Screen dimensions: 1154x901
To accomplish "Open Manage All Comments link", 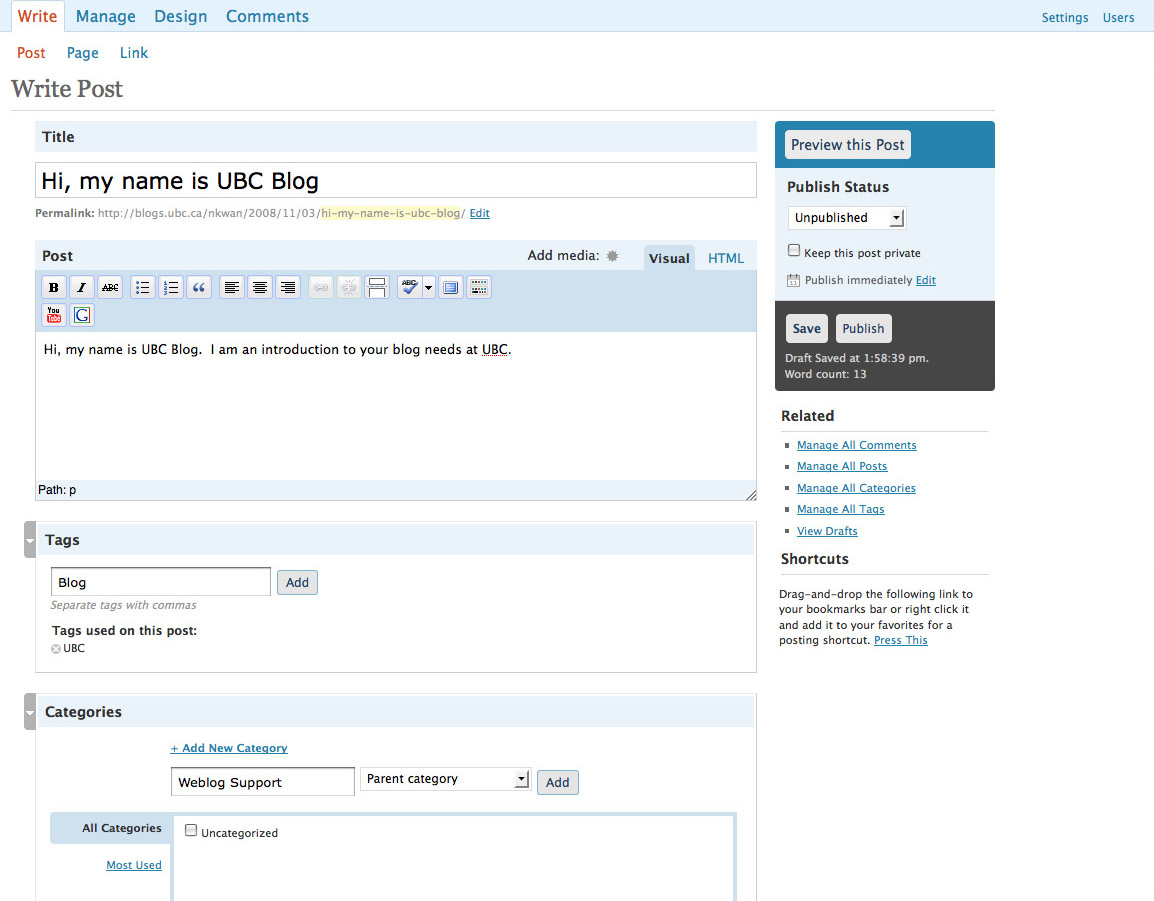I will (x=857, y=445).
